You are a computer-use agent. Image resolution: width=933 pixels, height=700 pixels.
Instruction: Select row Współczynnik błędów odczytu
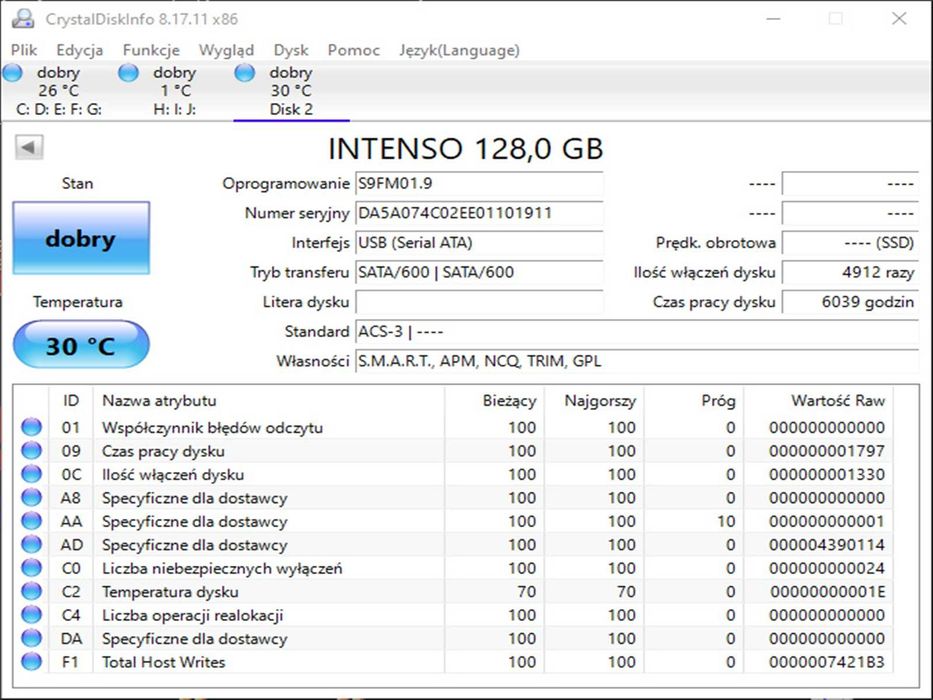point(453,427)
